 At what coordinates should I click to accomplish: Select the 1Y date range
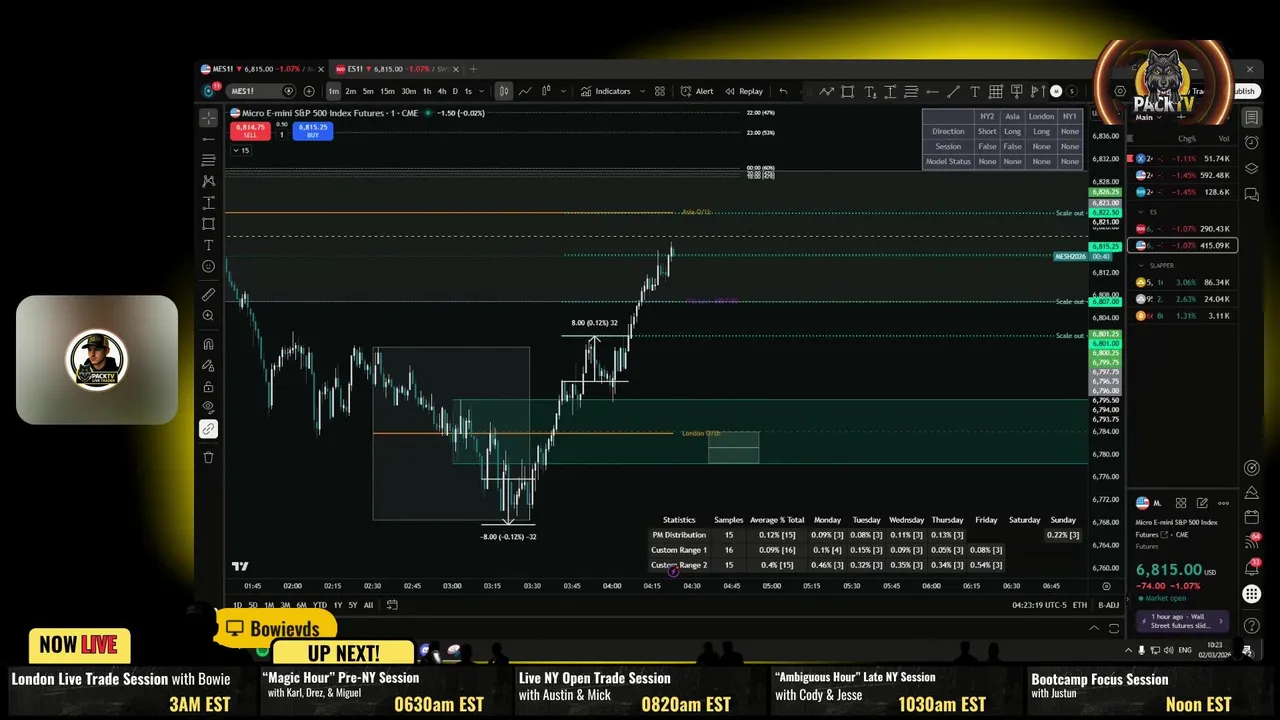coord(337,605)
